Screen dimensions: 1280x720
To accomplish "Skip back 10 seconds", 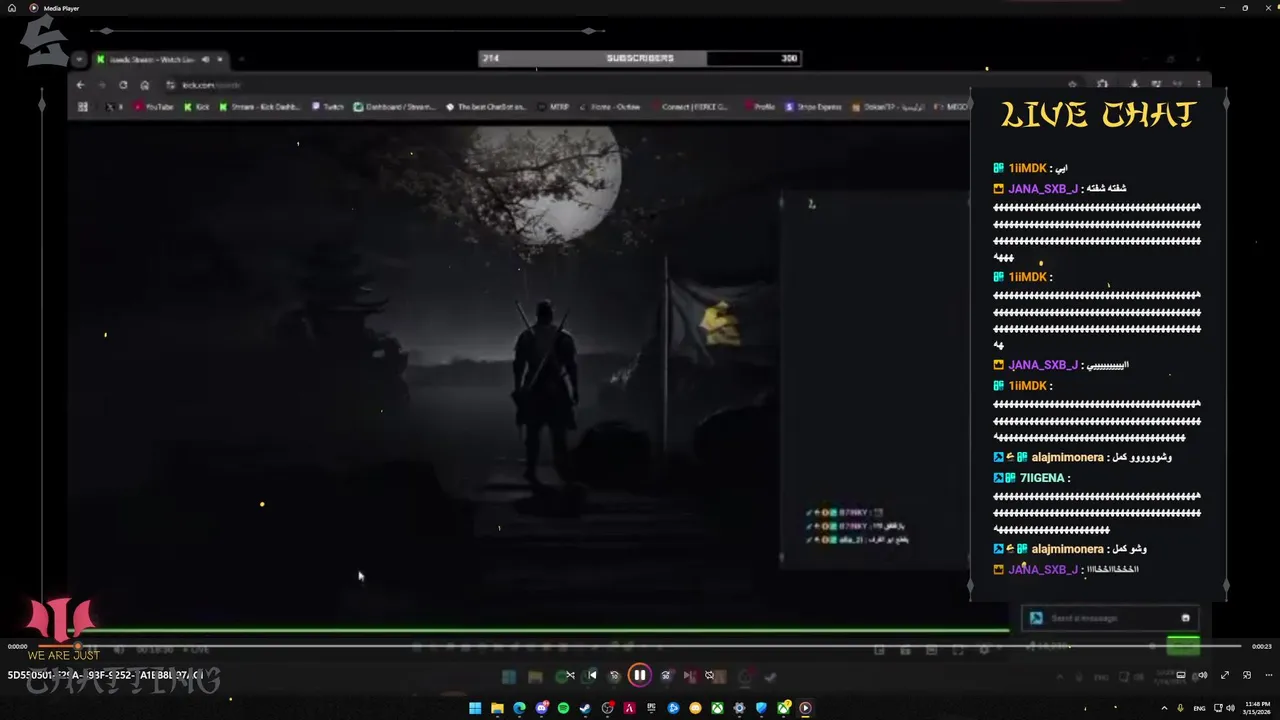I will tap(614, 675).
